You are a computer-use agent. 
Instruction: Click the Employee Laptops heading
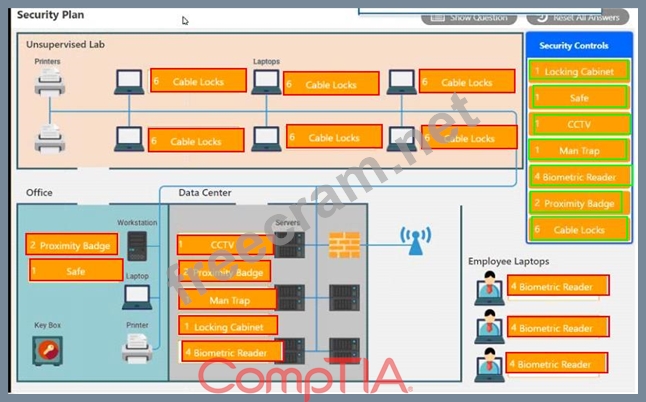[x=508, y=261]
